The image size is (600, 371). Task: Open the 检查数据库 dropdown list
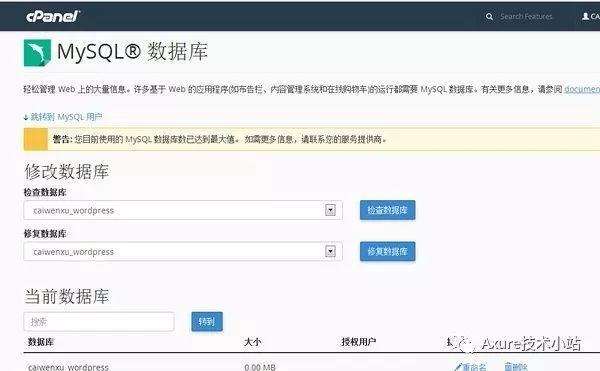183,210
